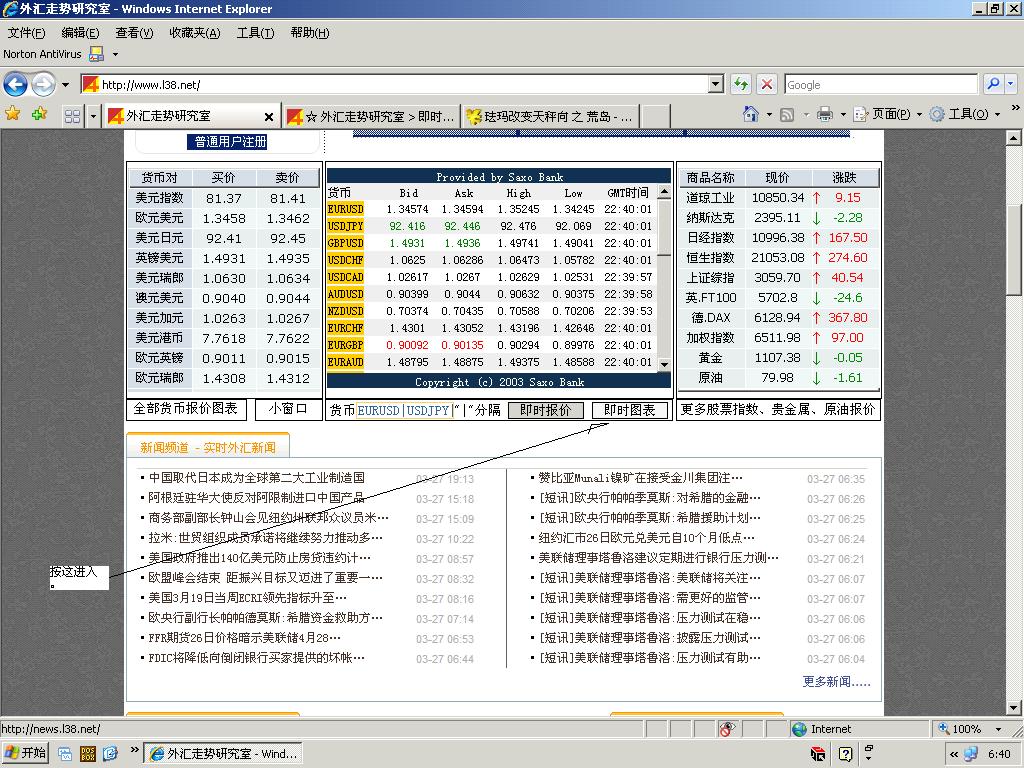This screenshot has width=1024, height=768.
Task: Click the Google search input field
Action: coord(880,84)
